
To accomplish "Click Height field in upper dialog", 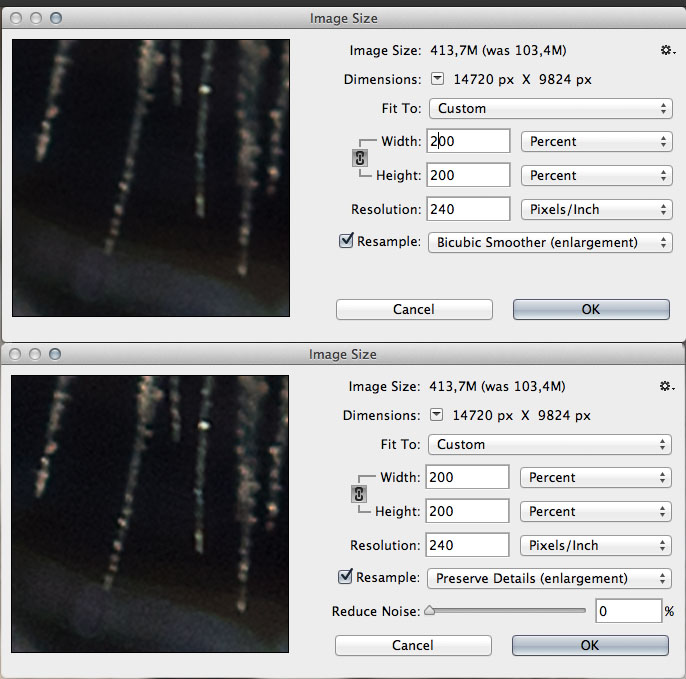I will pos(468,175).
